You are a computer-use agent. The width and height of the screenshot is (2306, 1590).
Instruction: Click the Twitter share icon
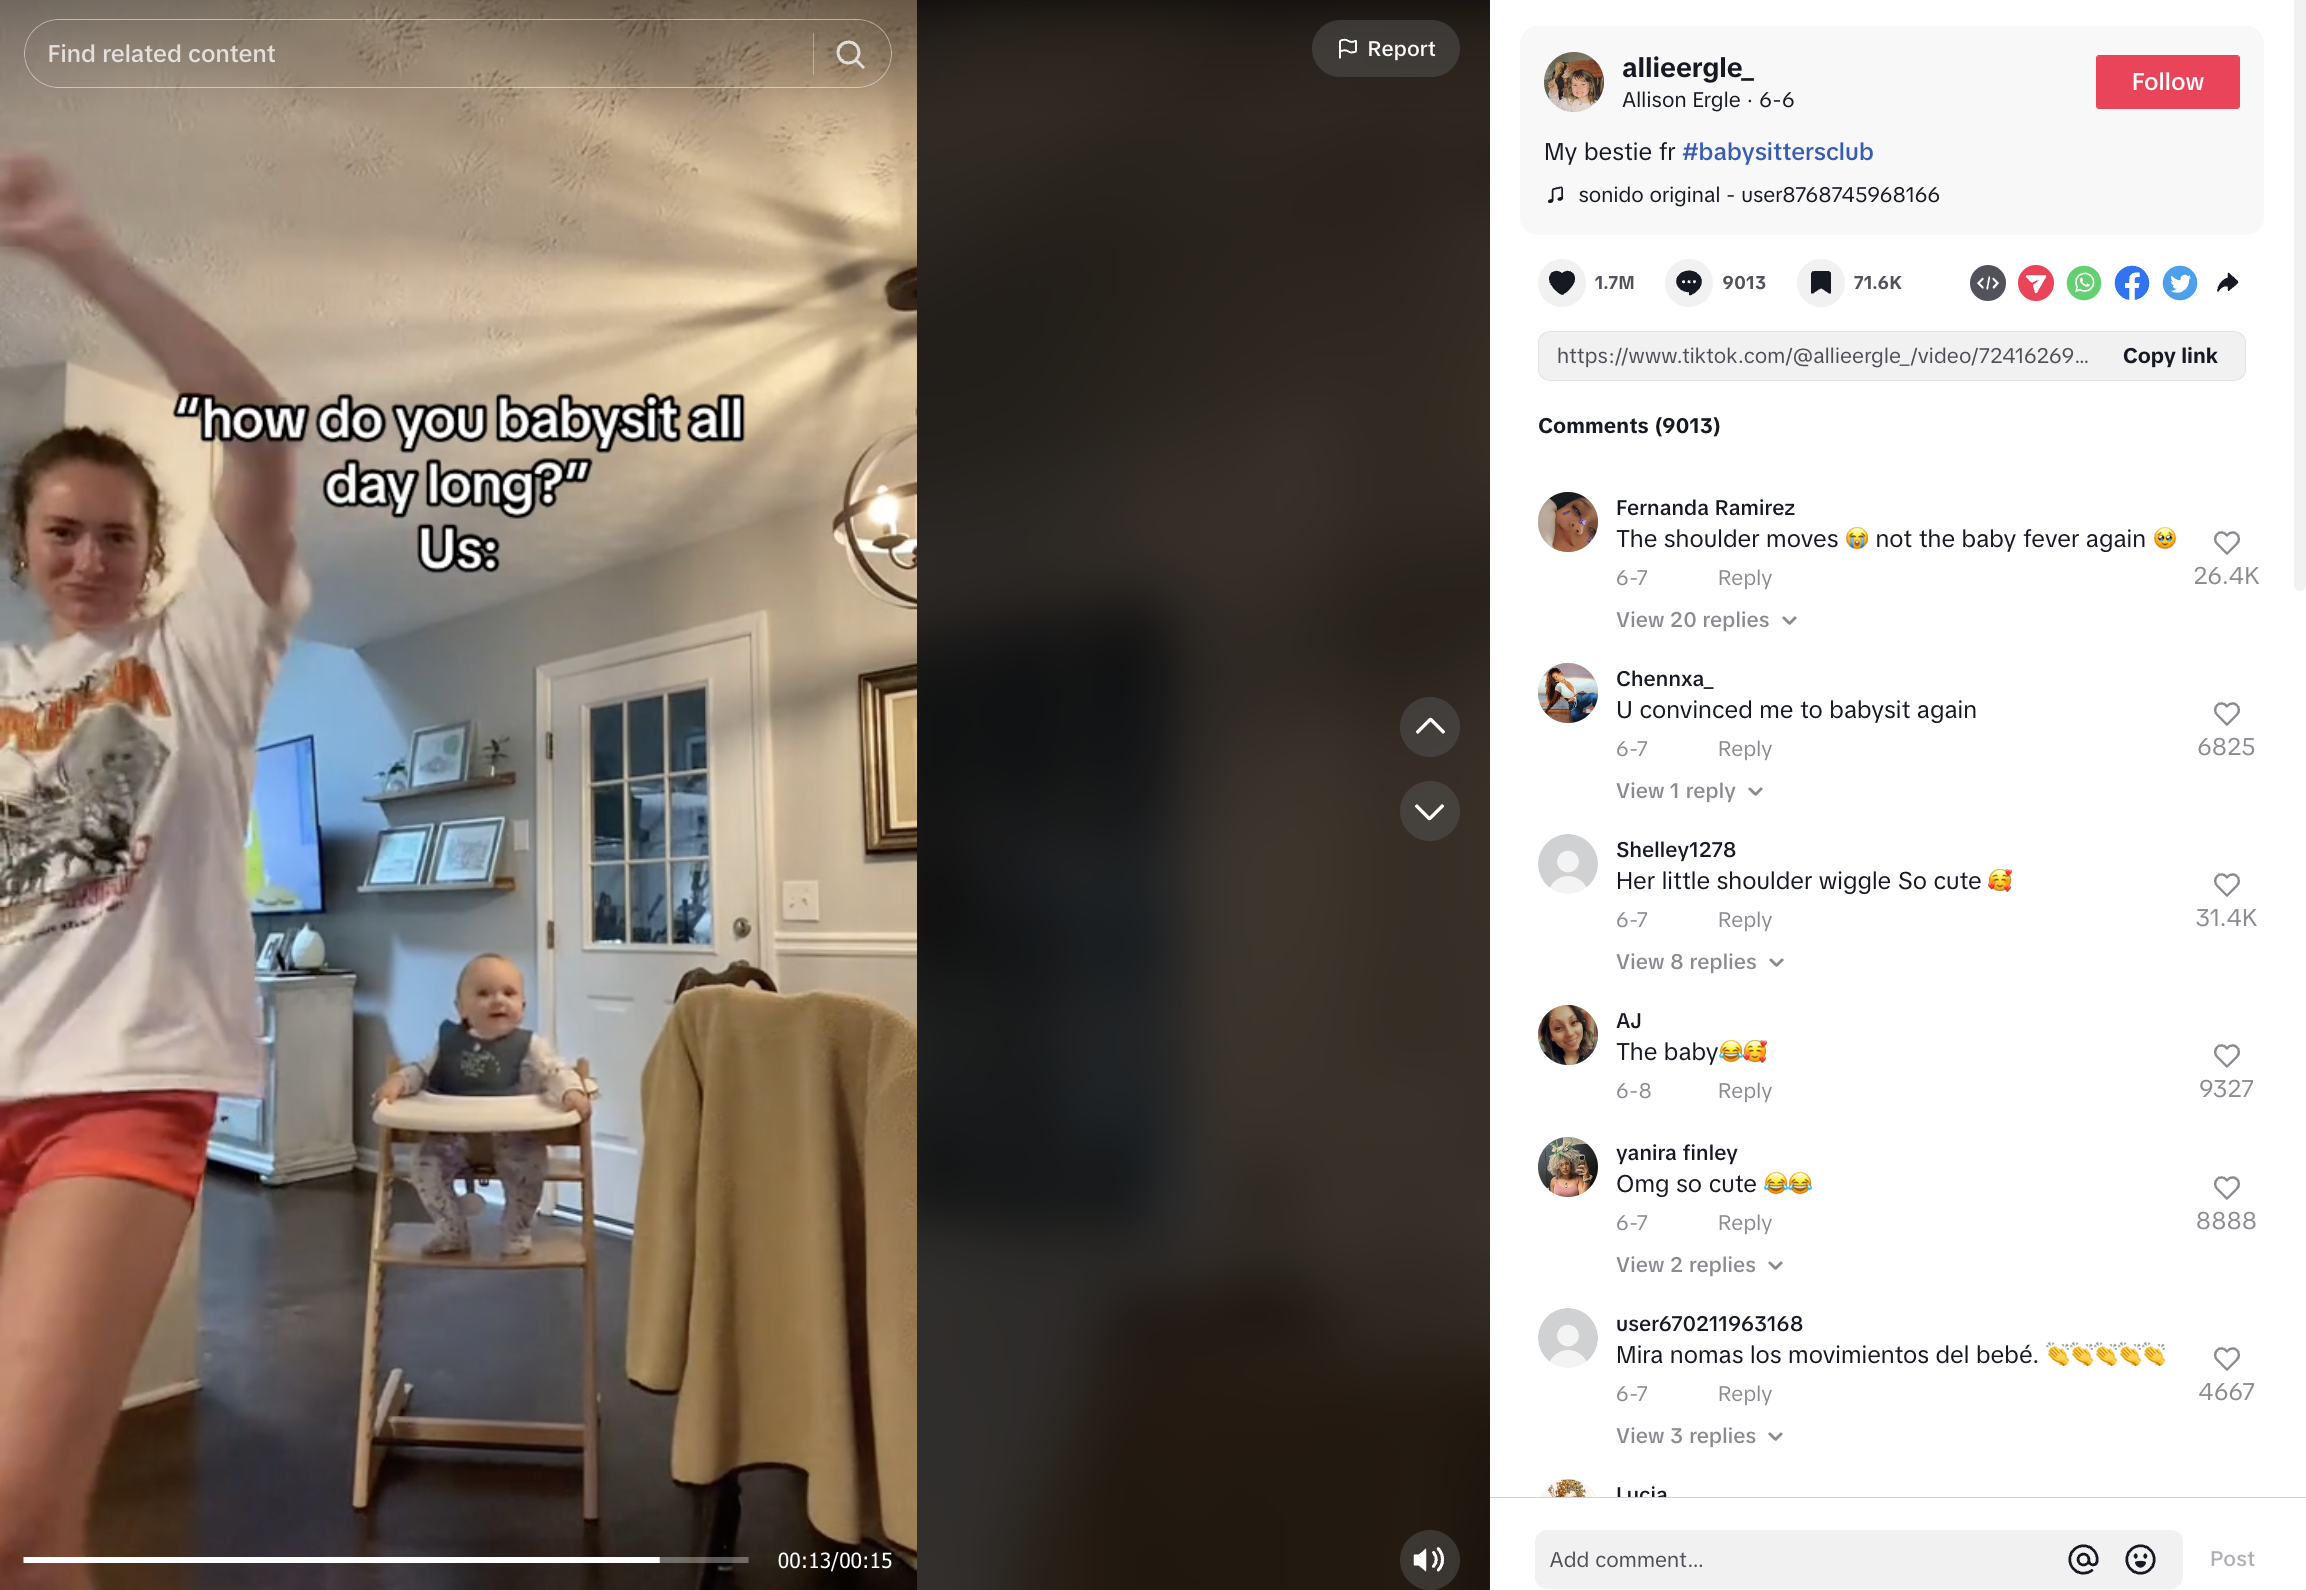click(2178, 280)
